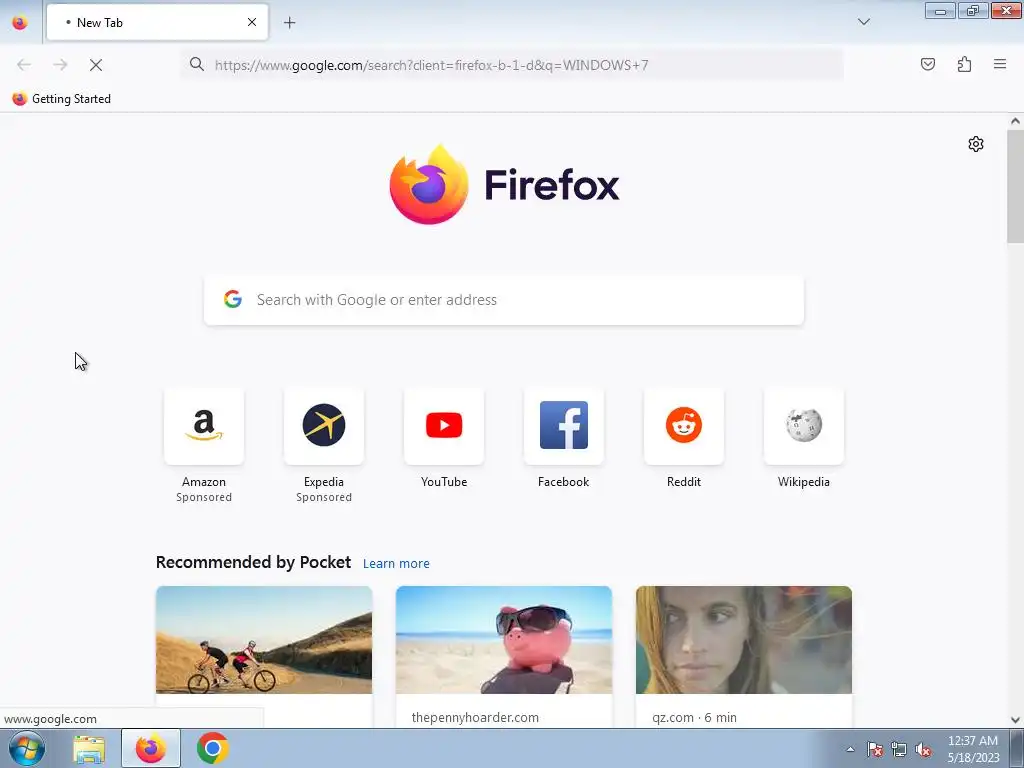Click the scrollbar down arrow

[x=1015, y=720]
